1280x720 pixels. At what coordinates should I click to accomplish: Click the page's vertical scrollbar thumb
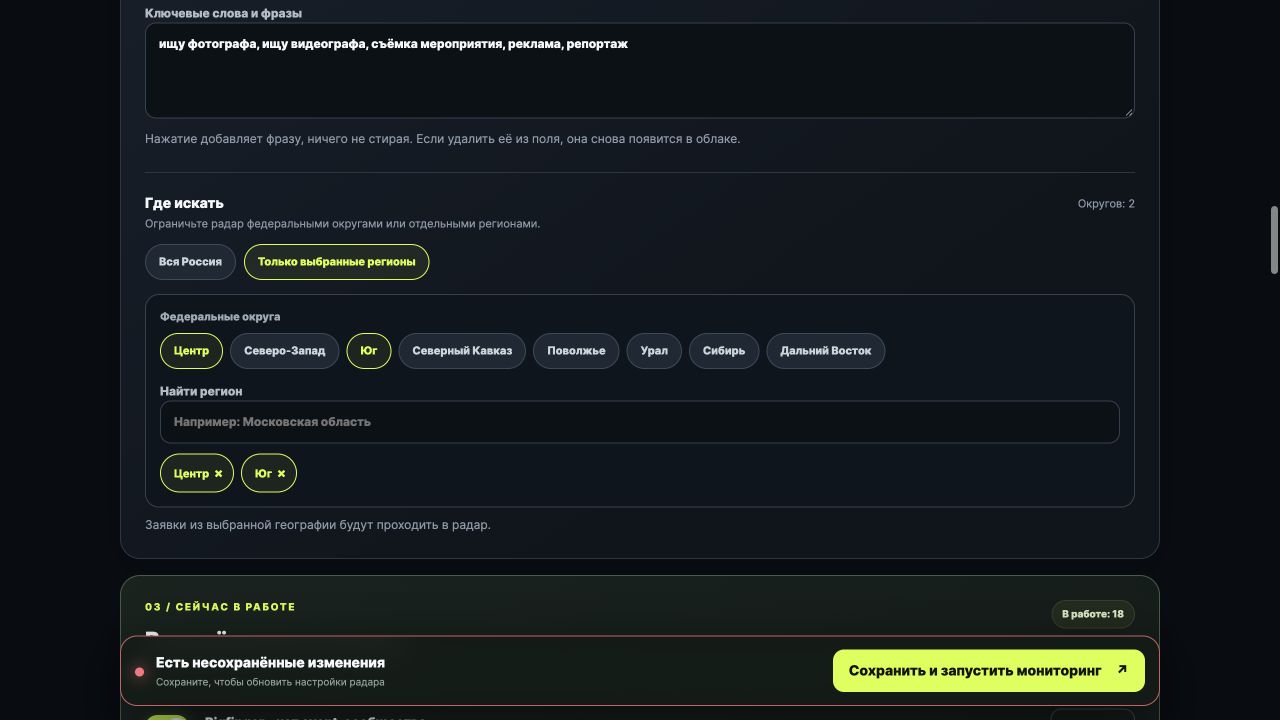[x=1274, y=240]
